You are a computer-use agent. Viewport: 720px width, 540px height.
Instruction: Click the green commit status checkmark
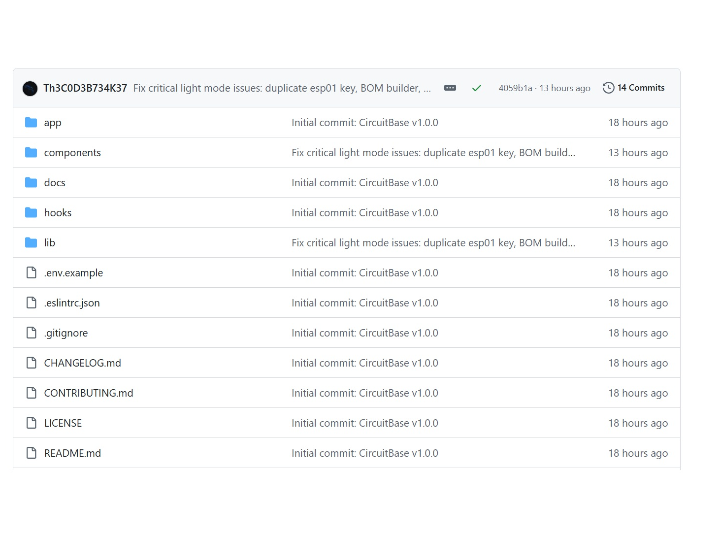[x=476, y=88]
